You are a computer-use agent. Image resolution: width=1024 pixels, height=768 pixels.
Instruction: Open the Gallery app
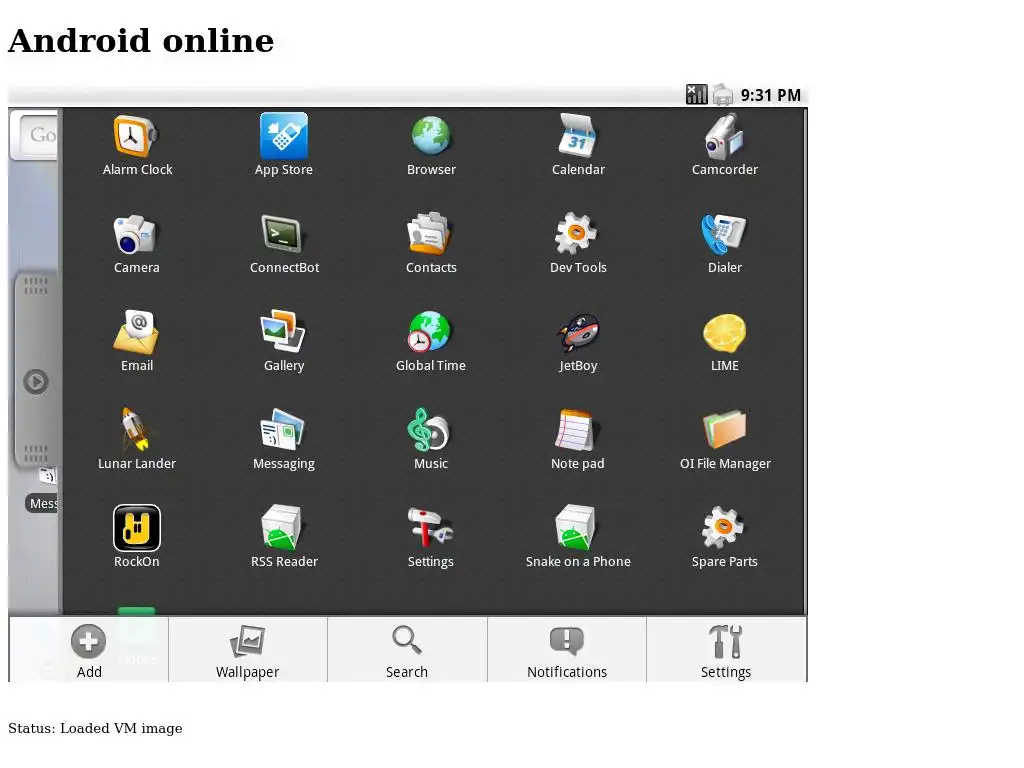[283, 341]
